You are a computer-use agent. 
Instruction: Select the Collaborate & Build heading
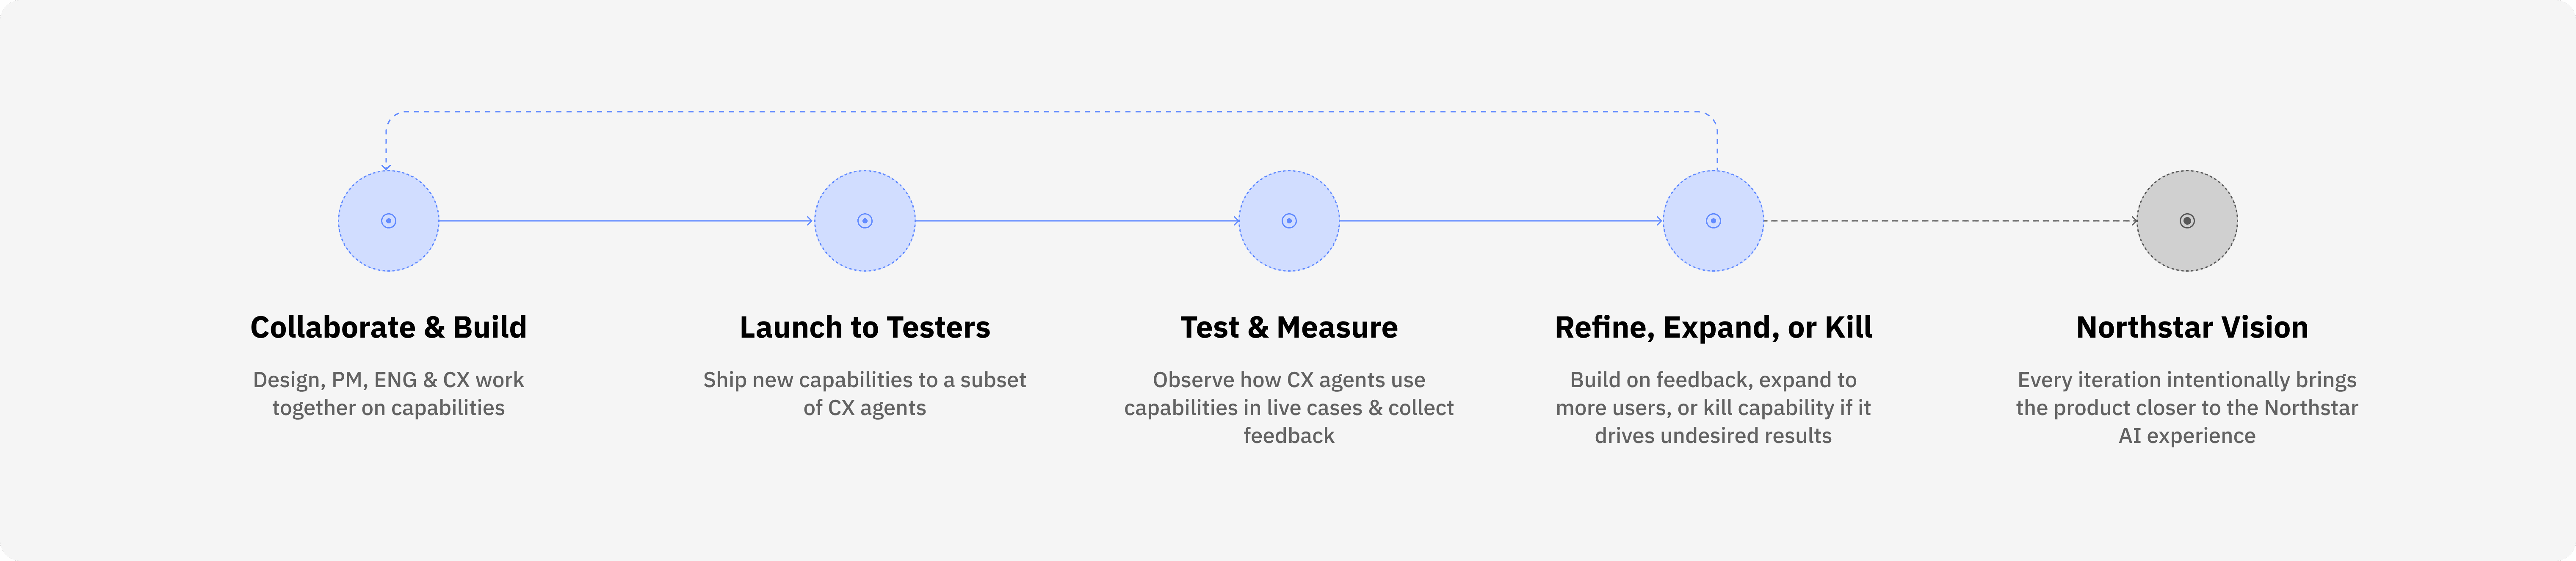coord(388,327)
